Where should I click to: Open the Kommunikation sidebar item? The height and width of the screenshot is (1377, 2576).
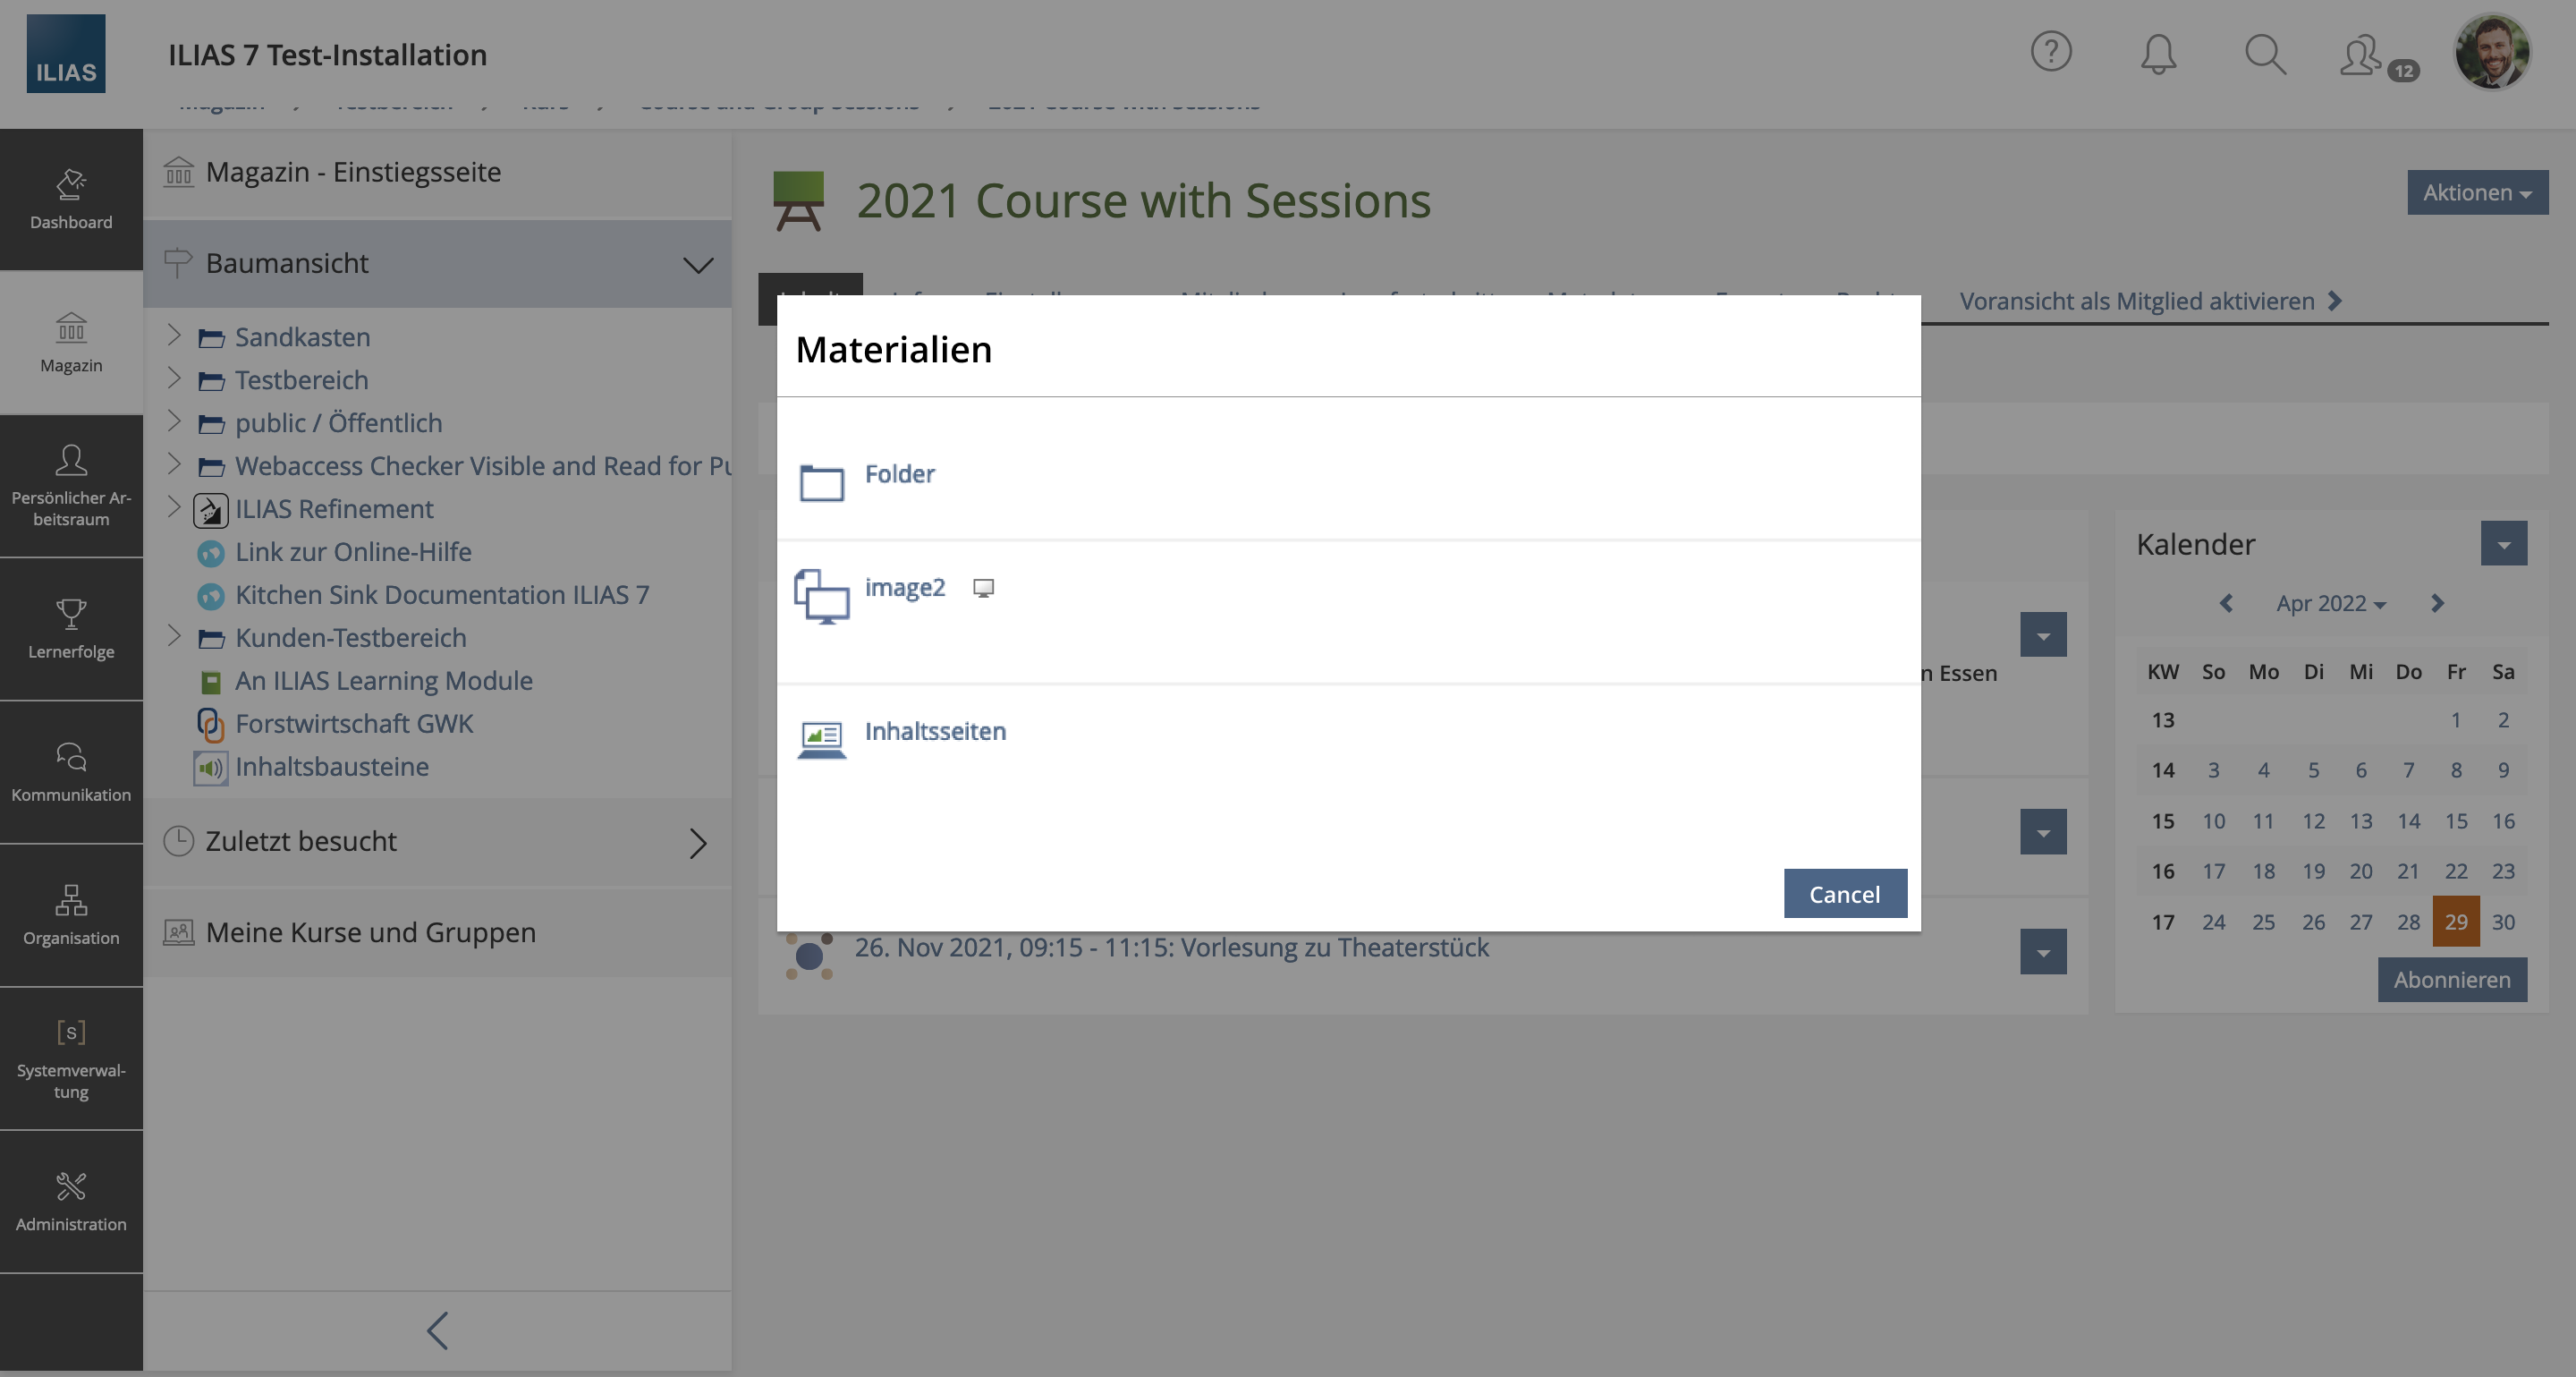[71, 772]
